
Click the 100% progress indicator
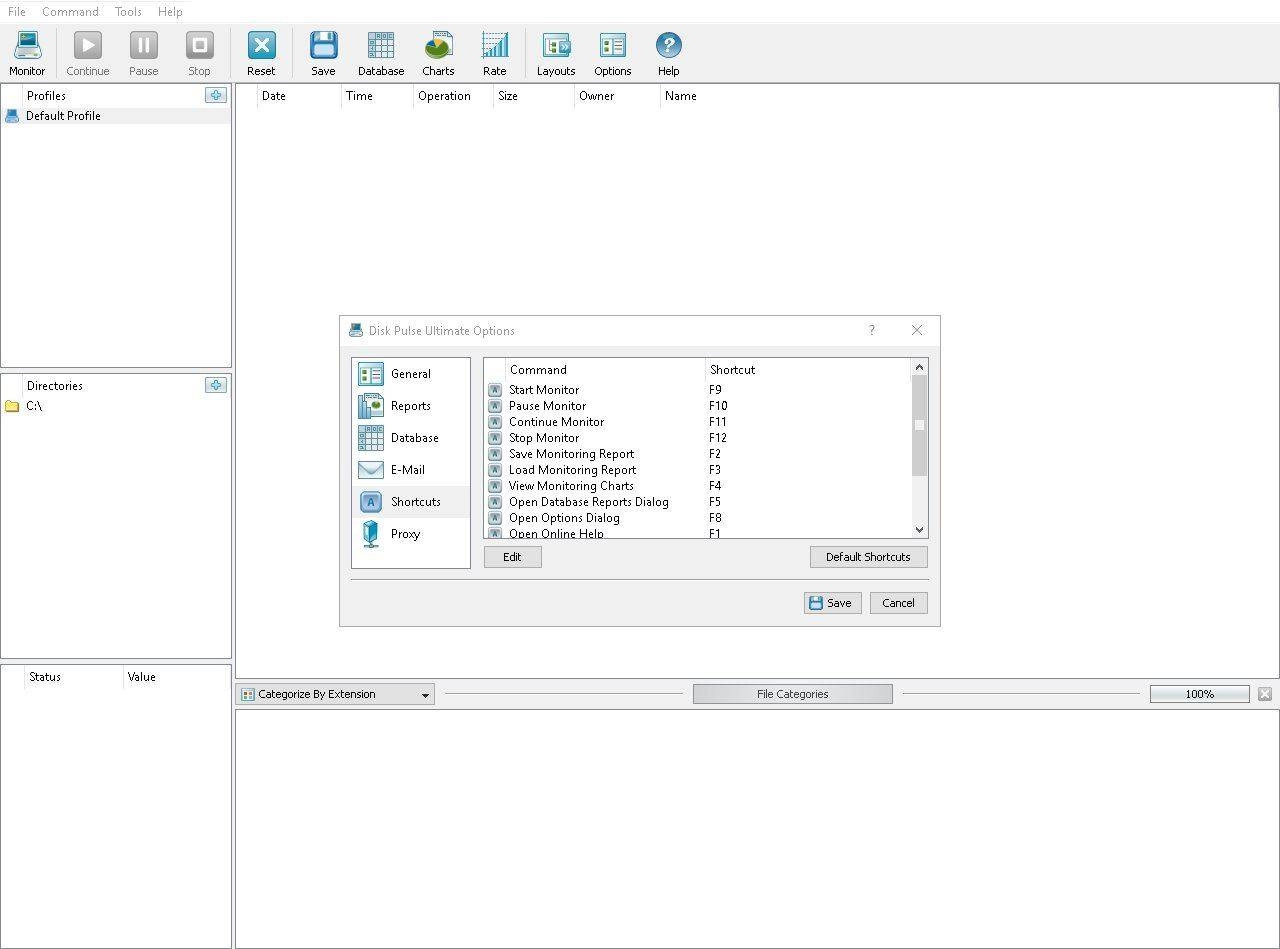(x=1199, y=694)
